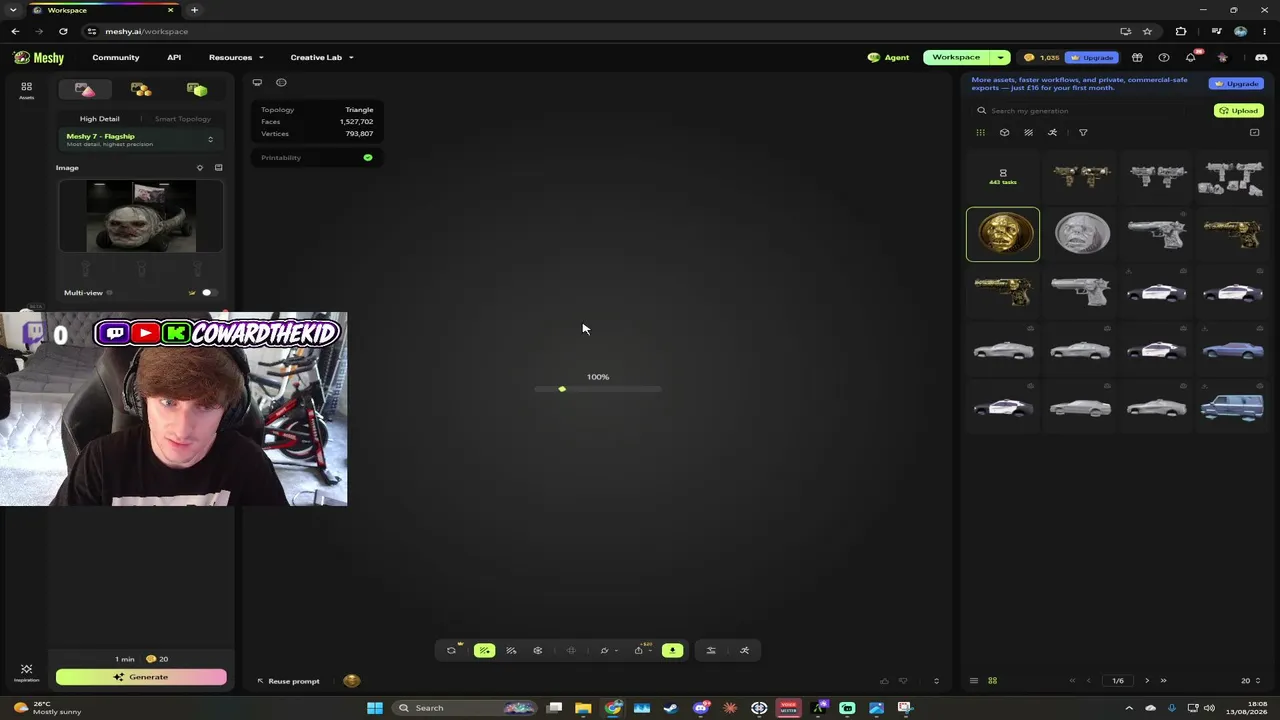Click the Generate button

coord(141,677)
